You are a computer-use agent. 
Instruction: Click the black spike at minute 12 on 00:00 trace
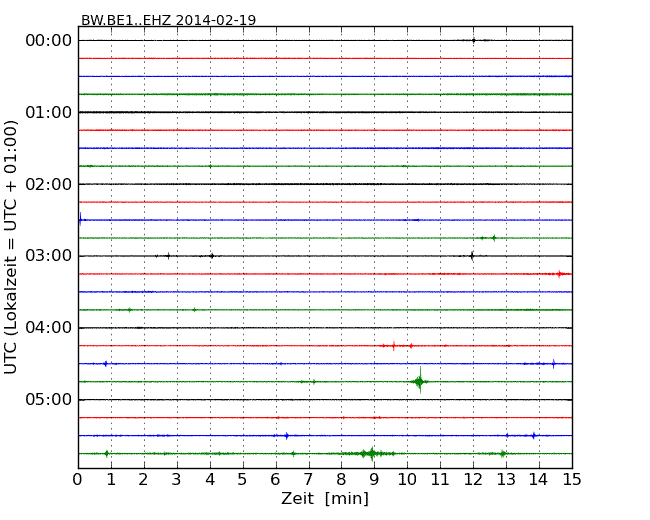click(x=473, y=41)
